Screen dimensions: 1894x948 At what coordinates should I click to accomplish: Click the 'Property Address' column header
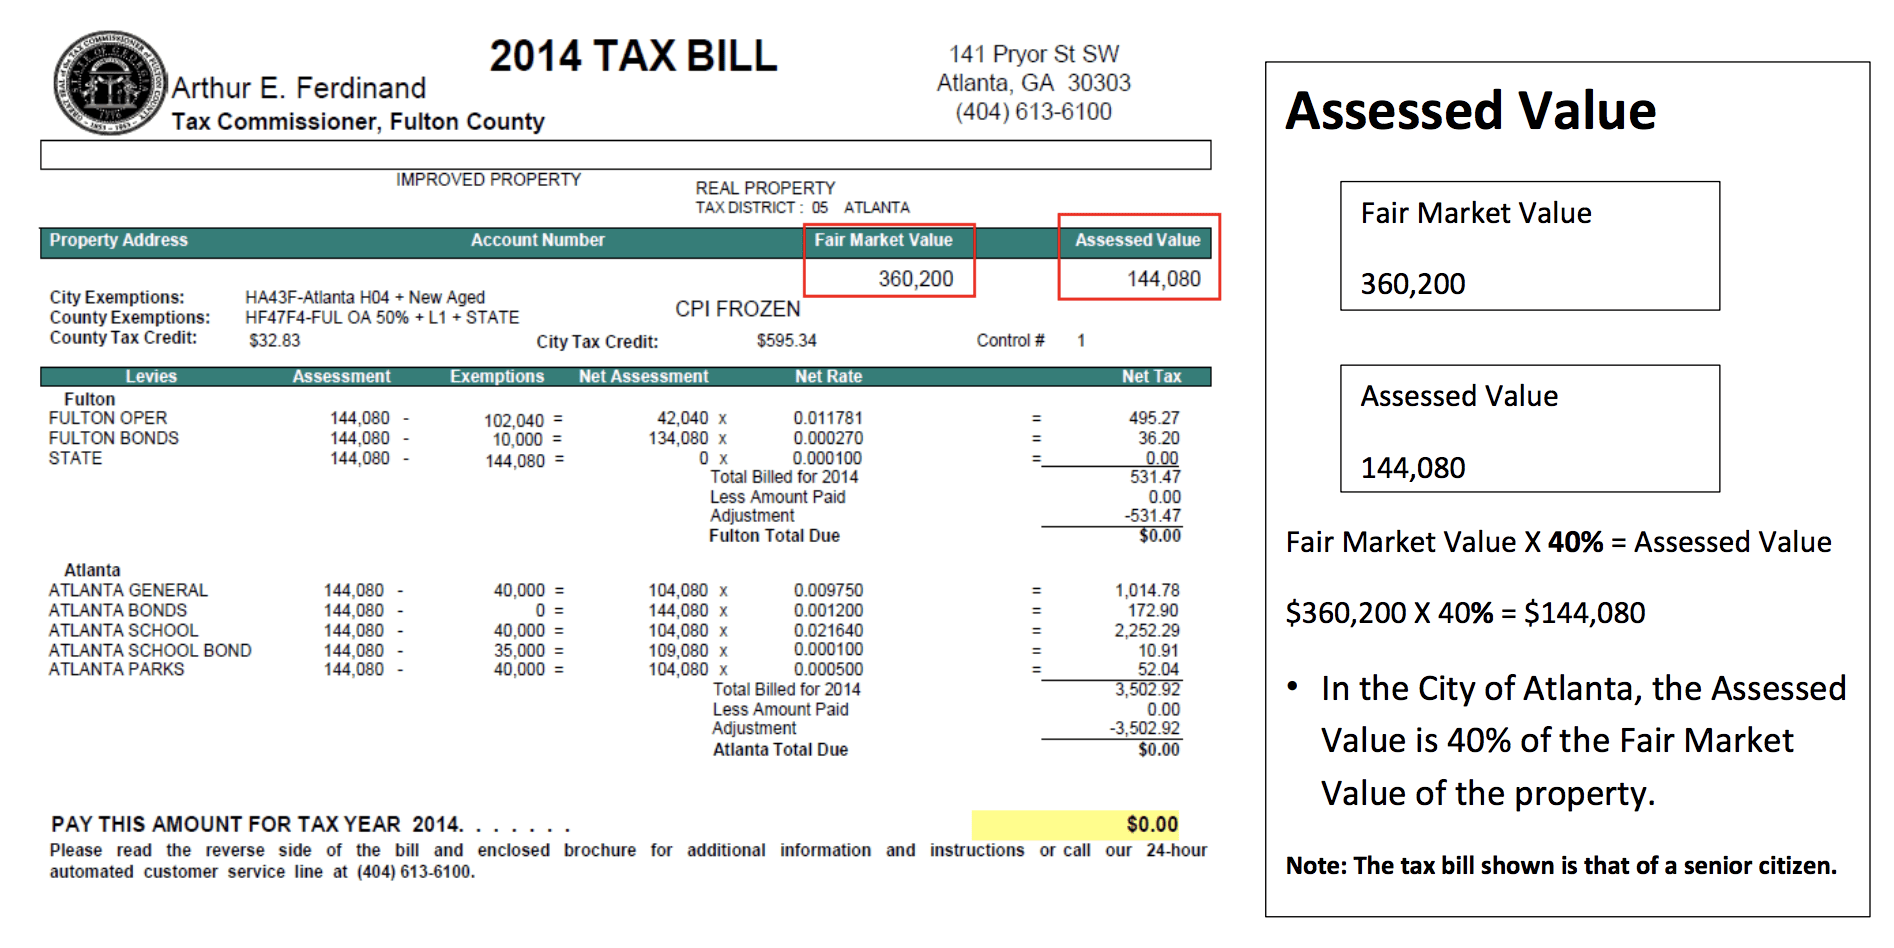119,240
